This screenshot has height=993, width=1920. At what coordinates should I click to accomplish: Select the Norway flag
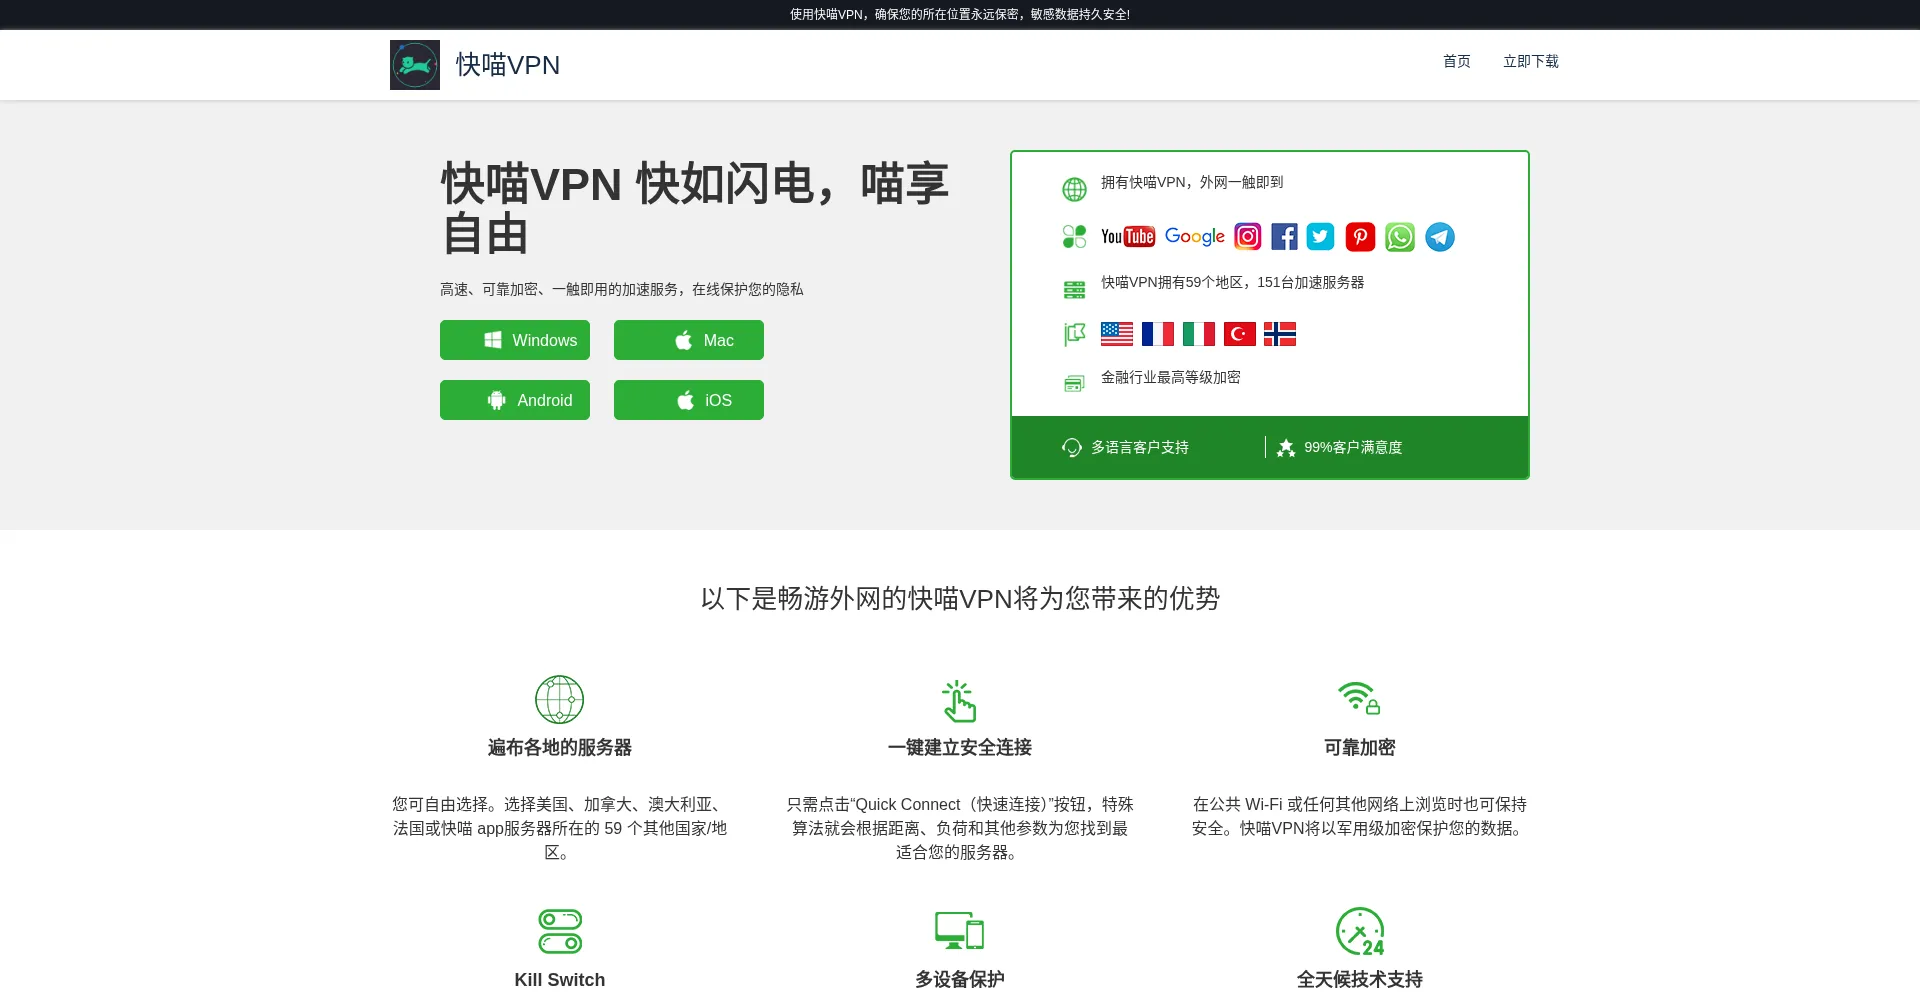[x=1280, y=334]
